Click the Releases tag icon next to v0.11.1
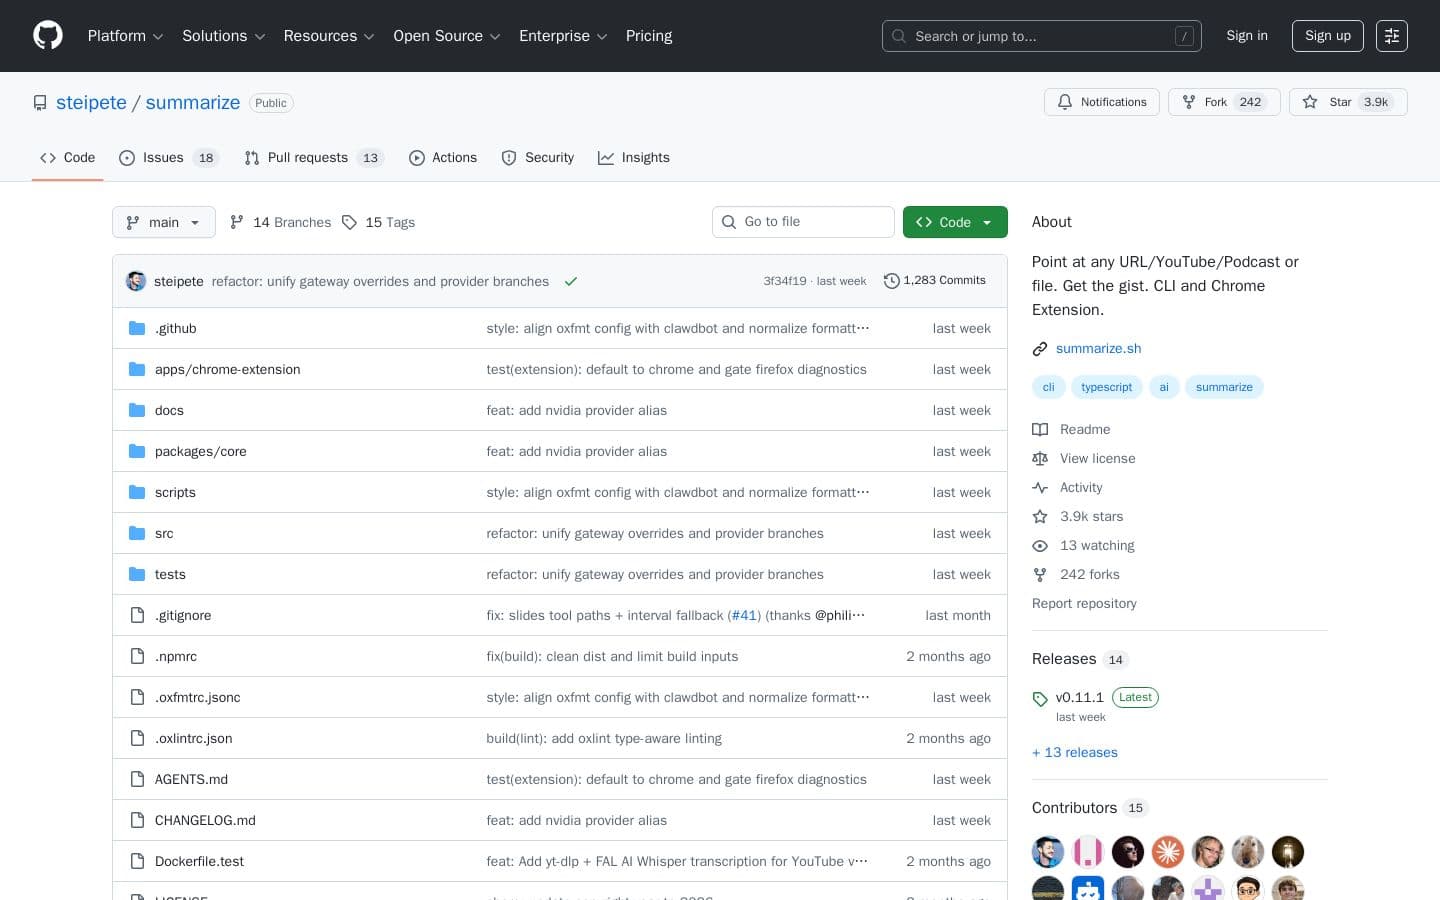The image size is (1440, 900). coord(1040,697)
